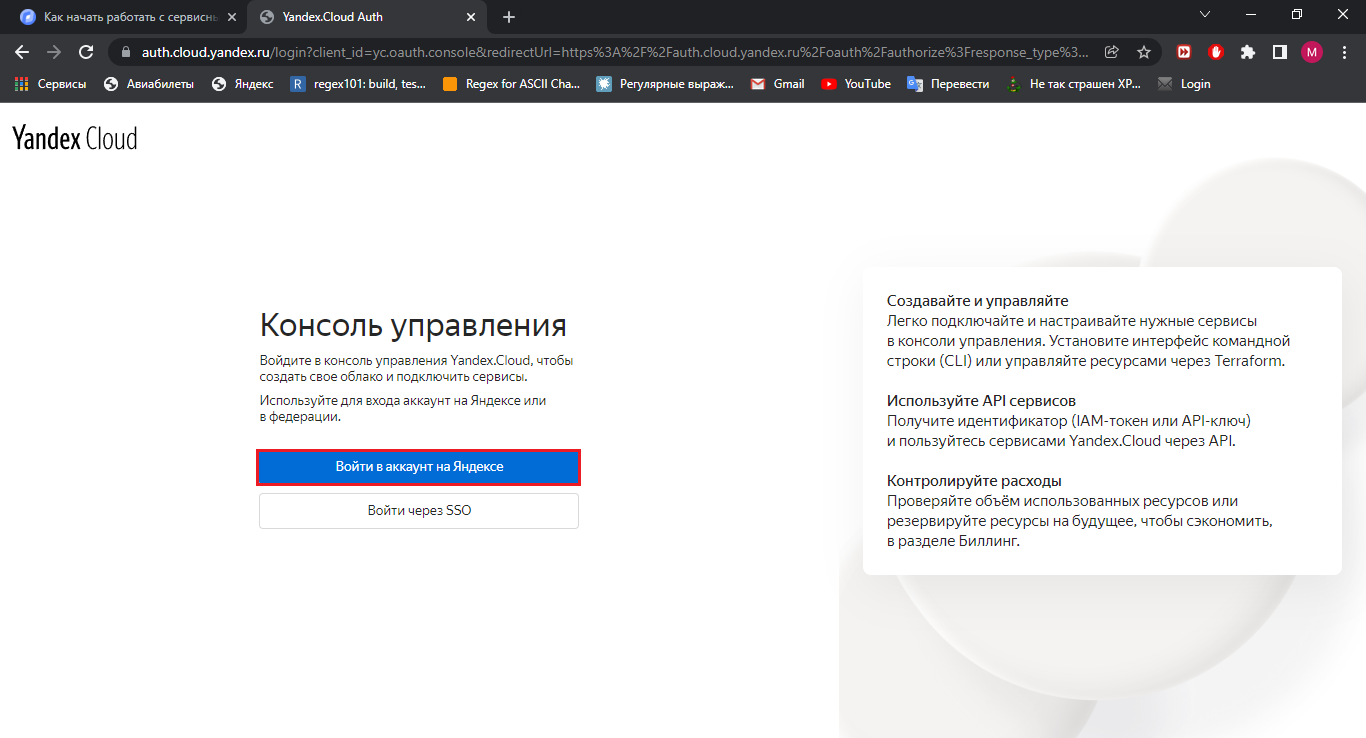Click the 'Создавайте и управляйте' heading
1366x738 pixels.
pyautogui.click(x=978, y=301)
